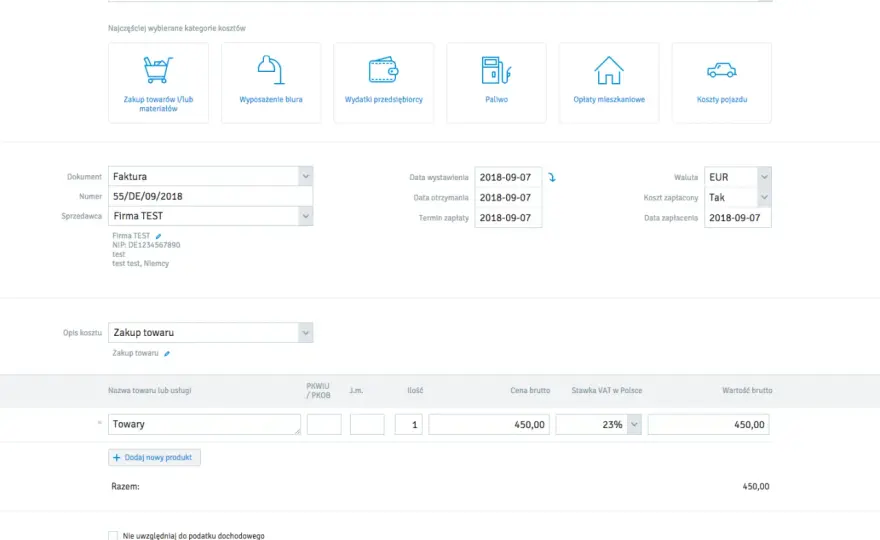The width and height of the screenshot is (880, 540).
Task: Click the Termin zapłaty date field
Action: click(508, 217)
